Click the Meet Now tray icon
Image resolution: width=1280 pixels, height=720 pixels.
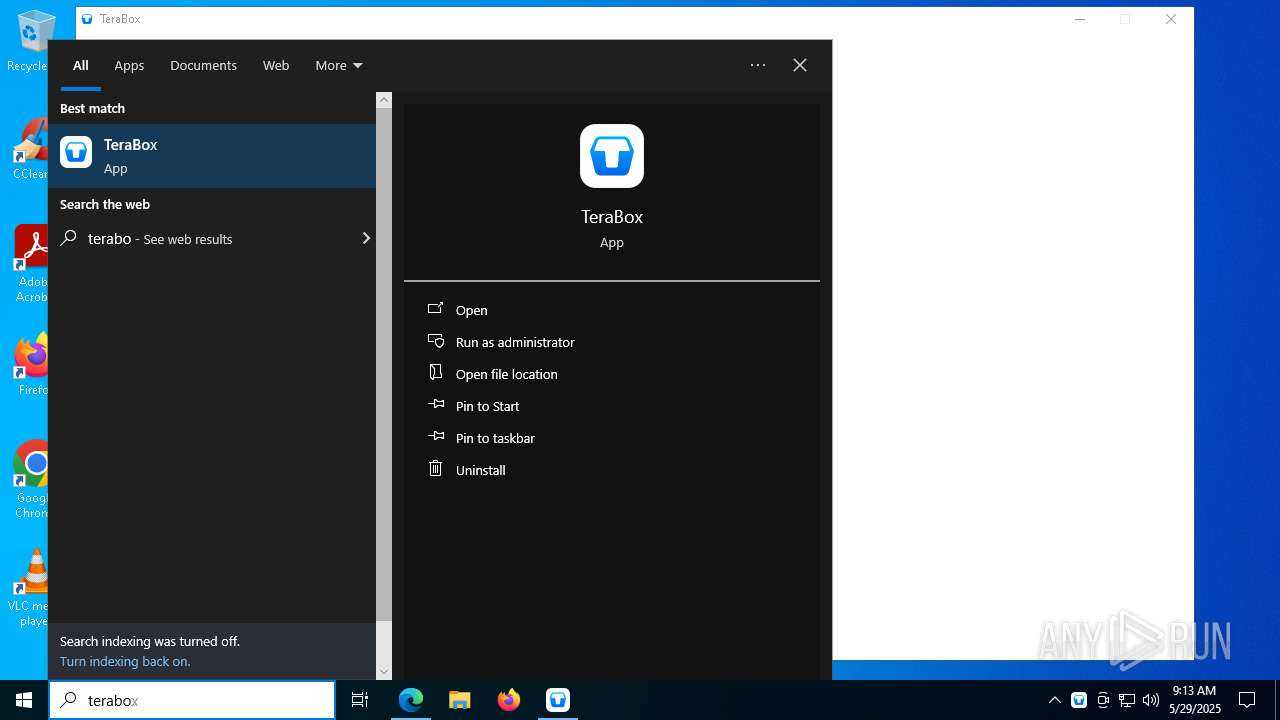1103,700
